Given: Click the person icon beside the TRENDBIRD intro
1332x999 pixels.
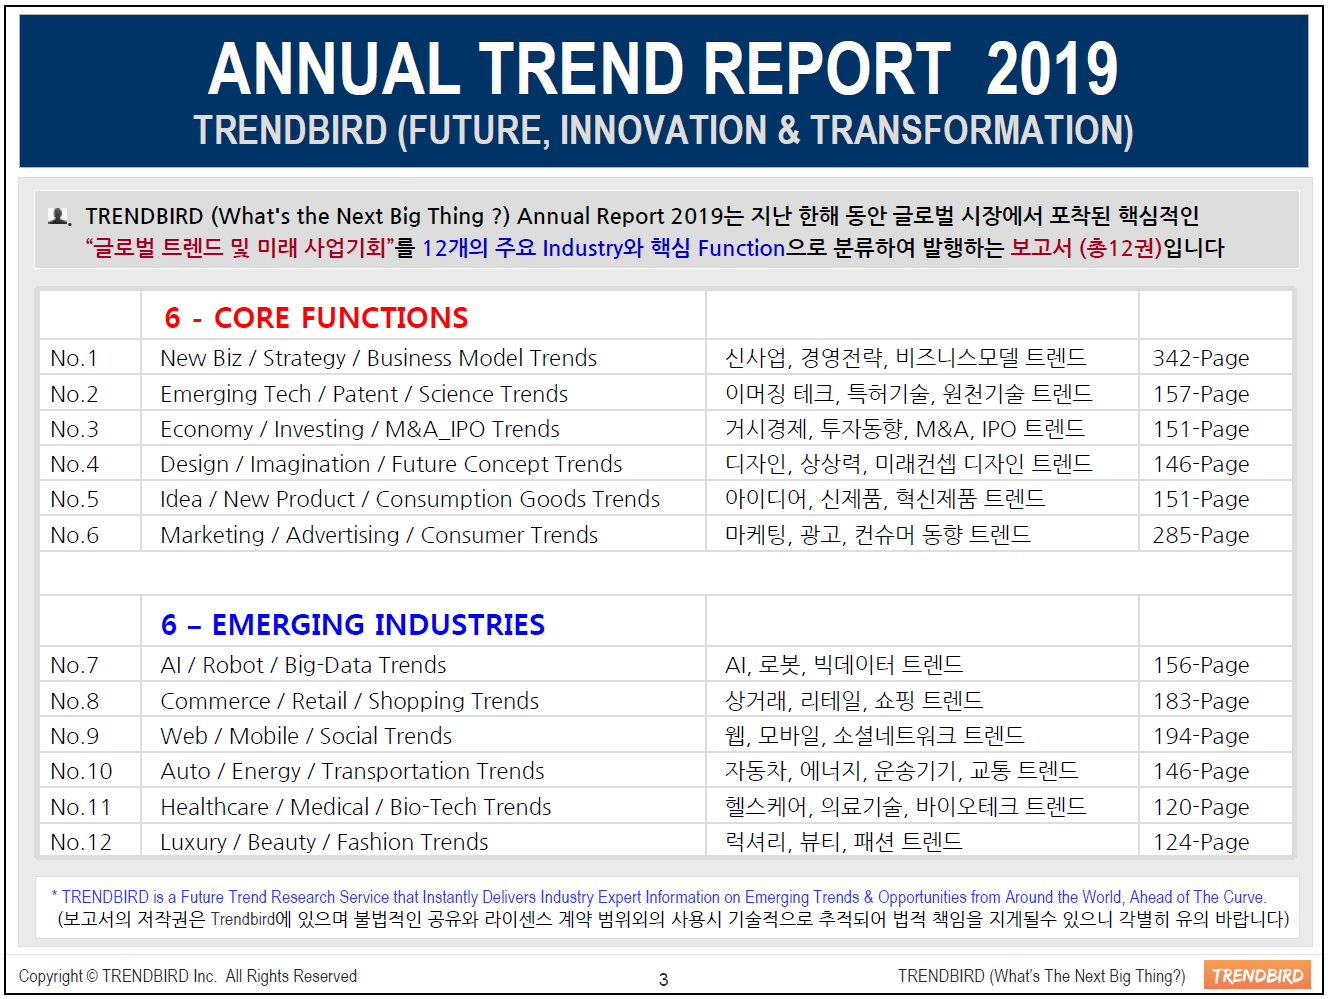Looking at the screenshot, I should coord(60,216).
